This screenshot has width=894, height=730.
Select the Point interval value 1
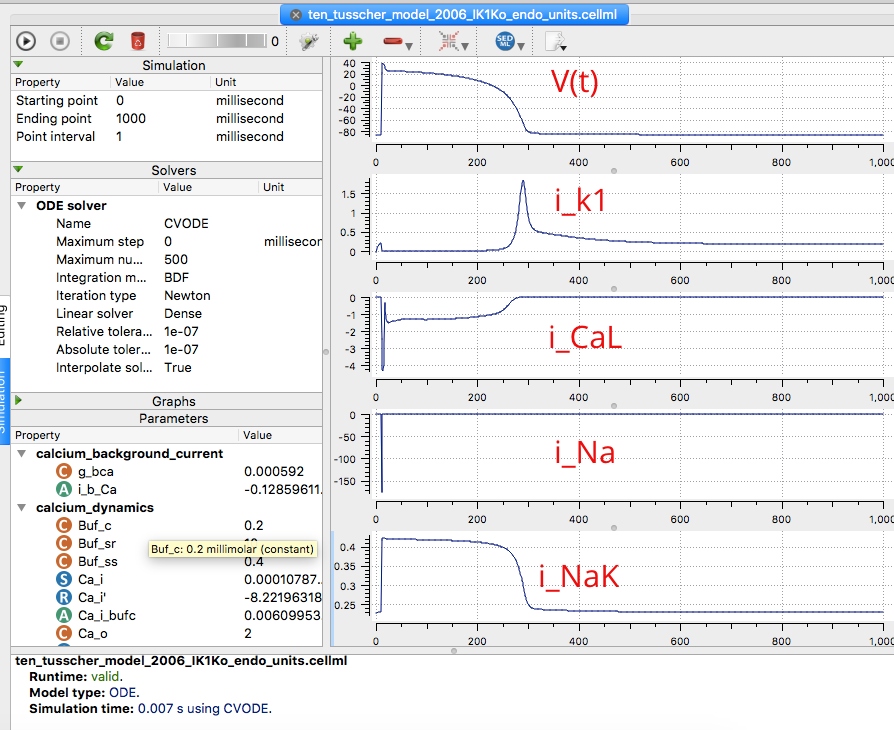119,137
